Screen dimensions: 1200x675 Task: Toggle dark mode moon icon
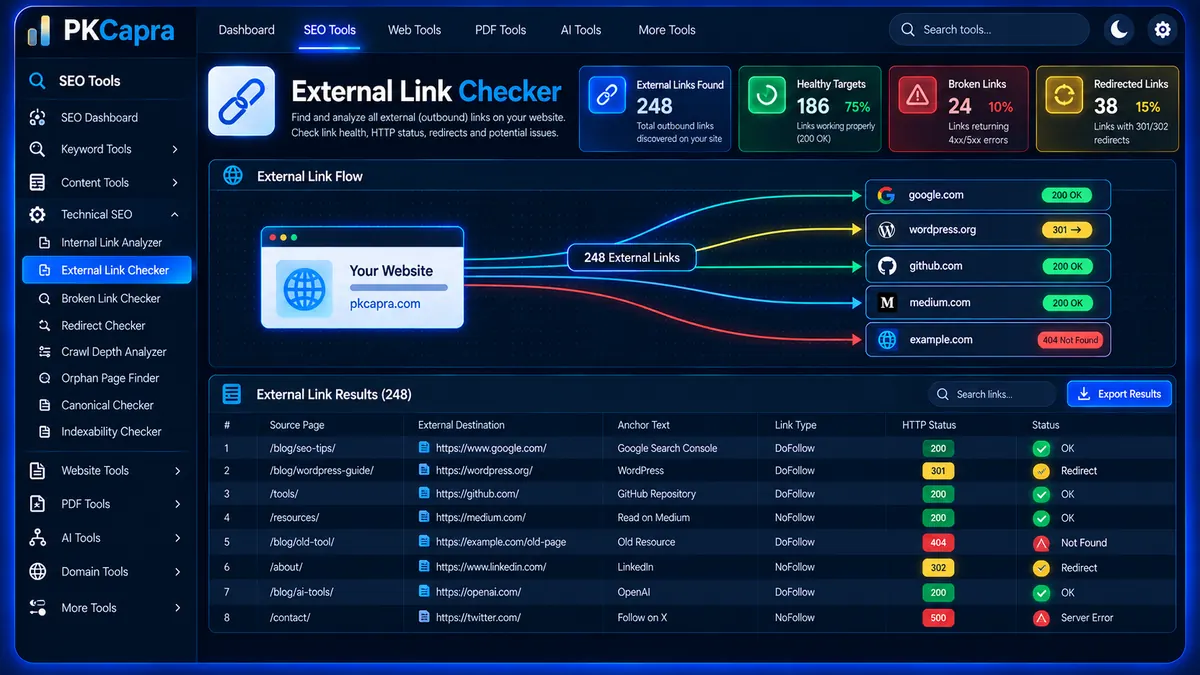[1119, 30]
